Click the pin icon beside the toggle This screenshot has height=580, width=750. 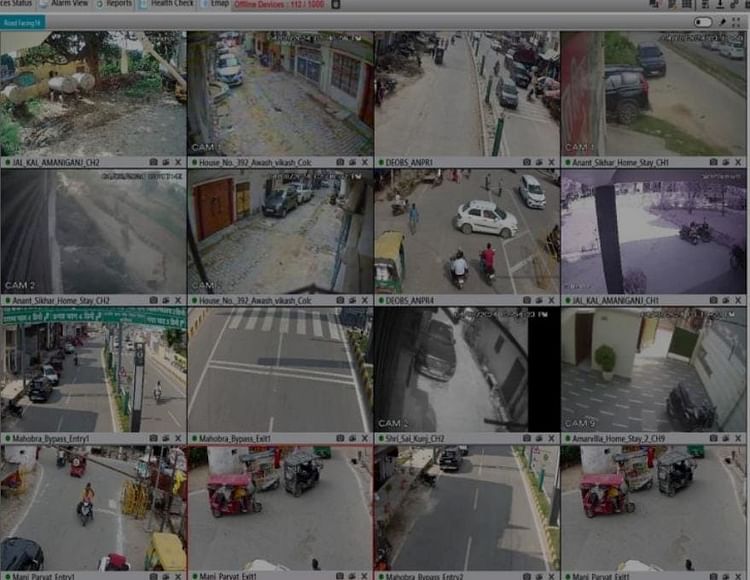[x=723, y=22]
